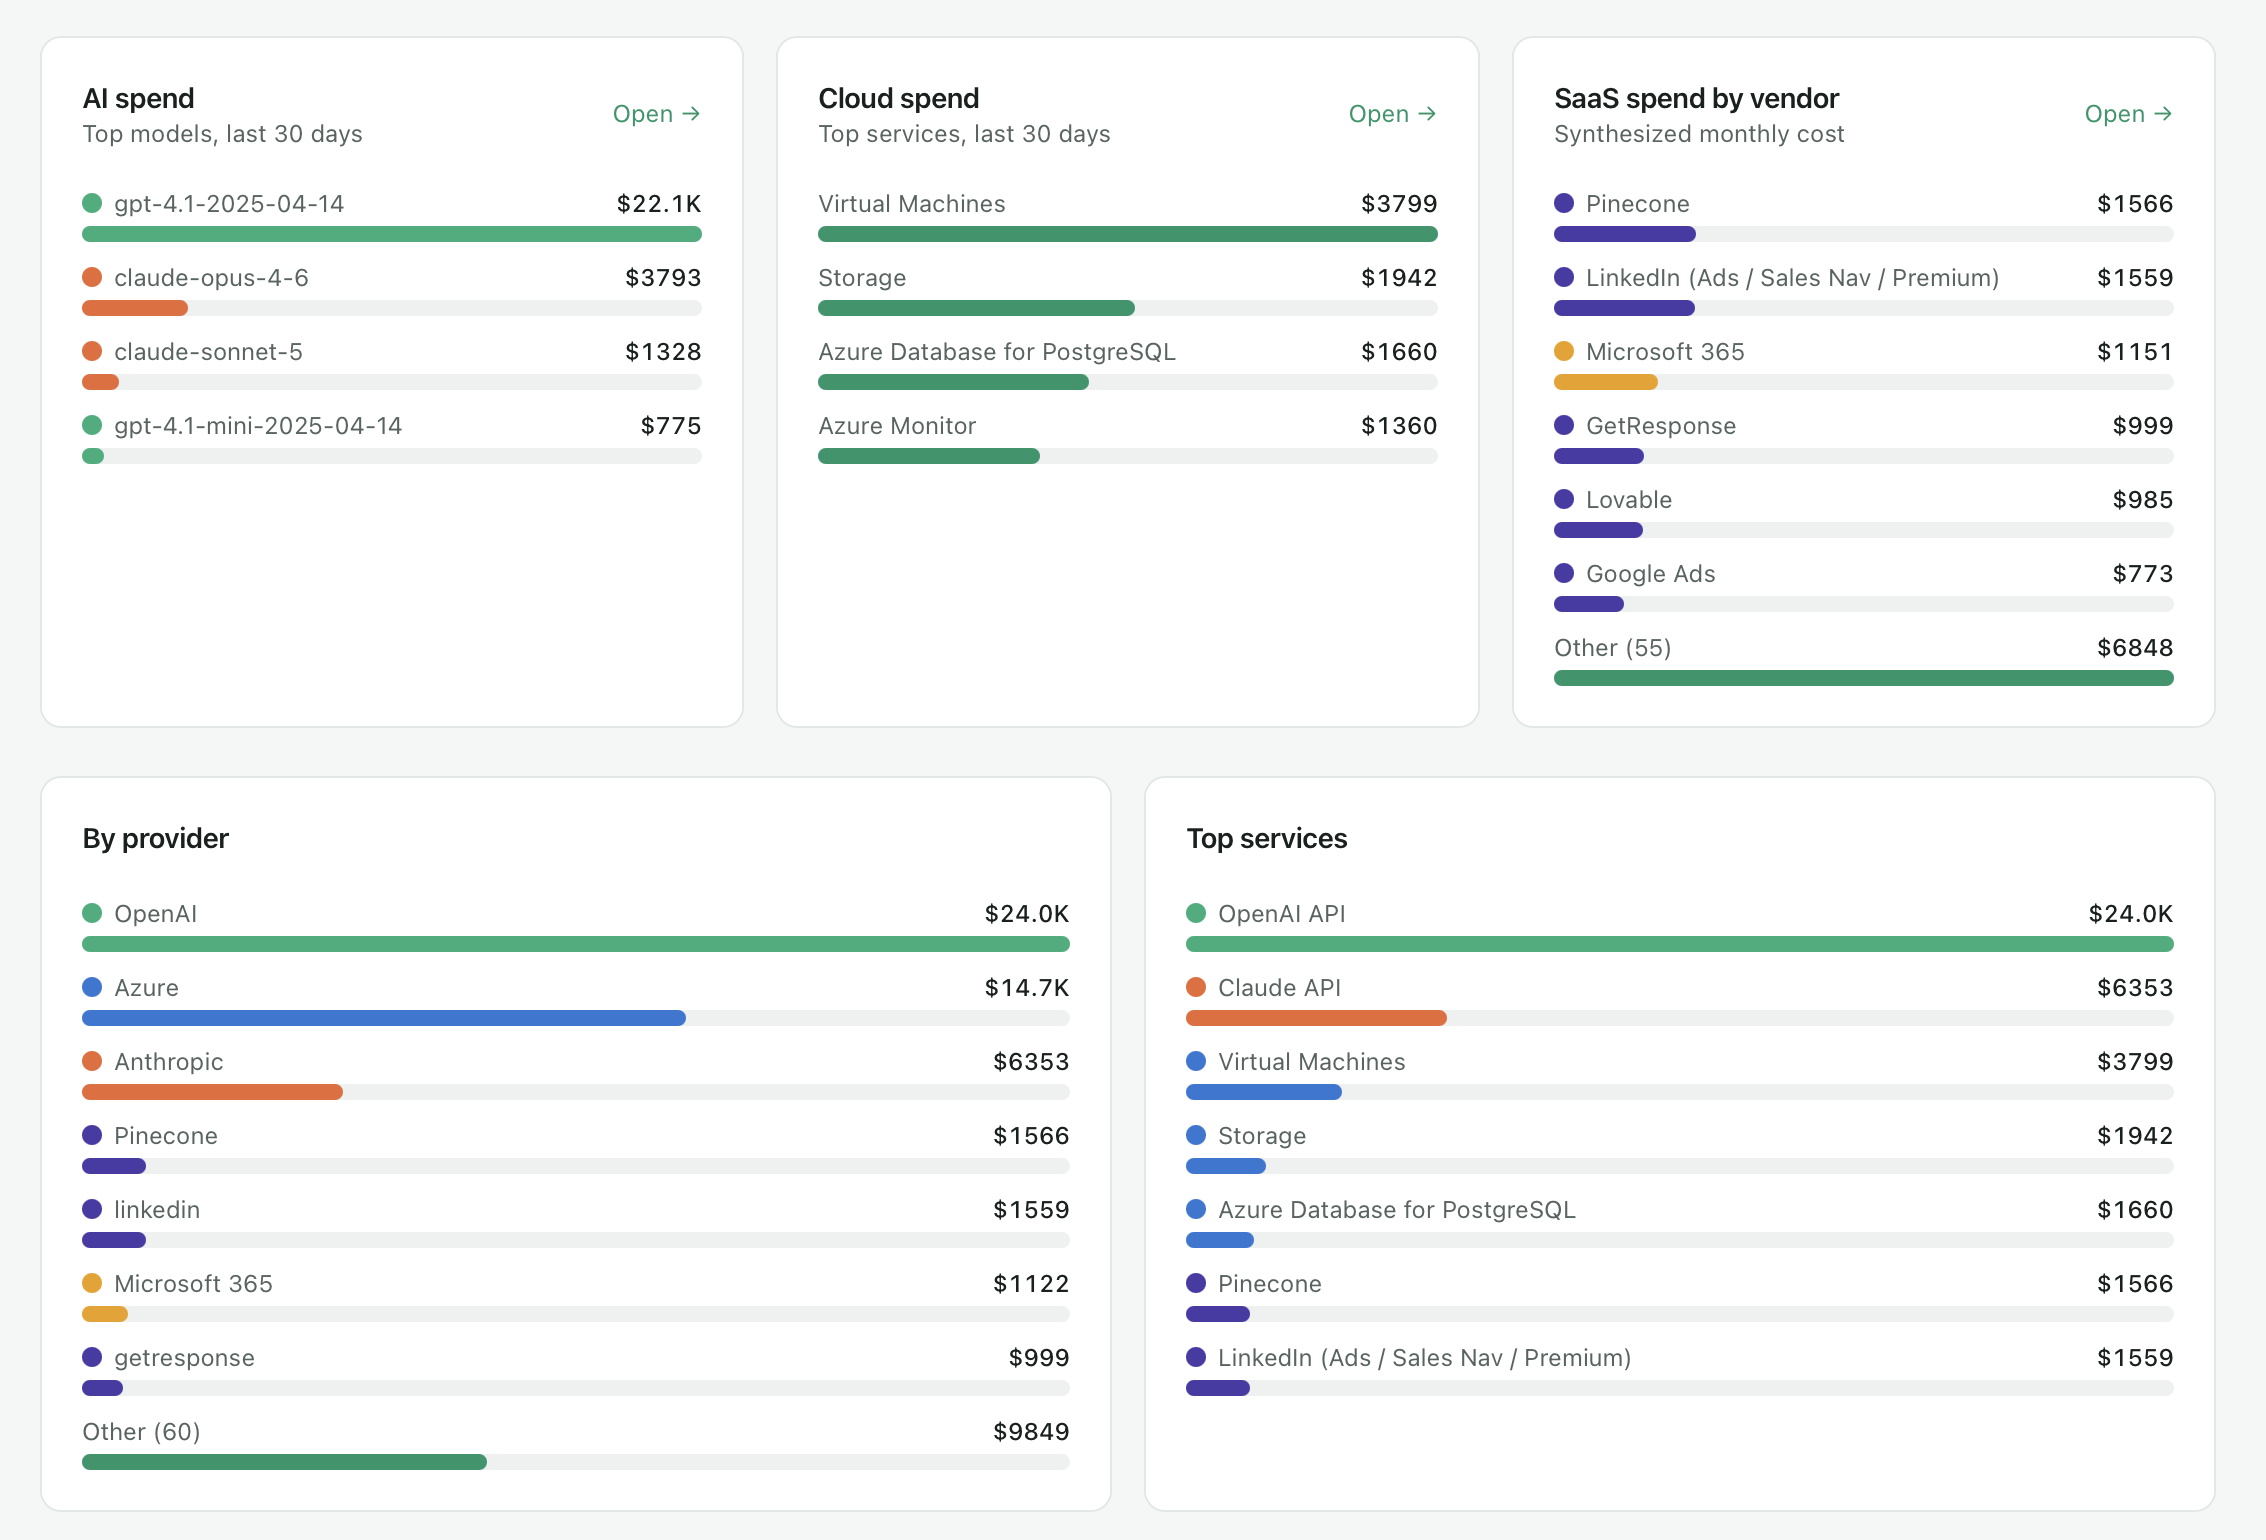Image resolution: width=2266 pixels, height=1540 pixels.
Task: Click the $22.1K AI spend value
Action: click(659, 204)
